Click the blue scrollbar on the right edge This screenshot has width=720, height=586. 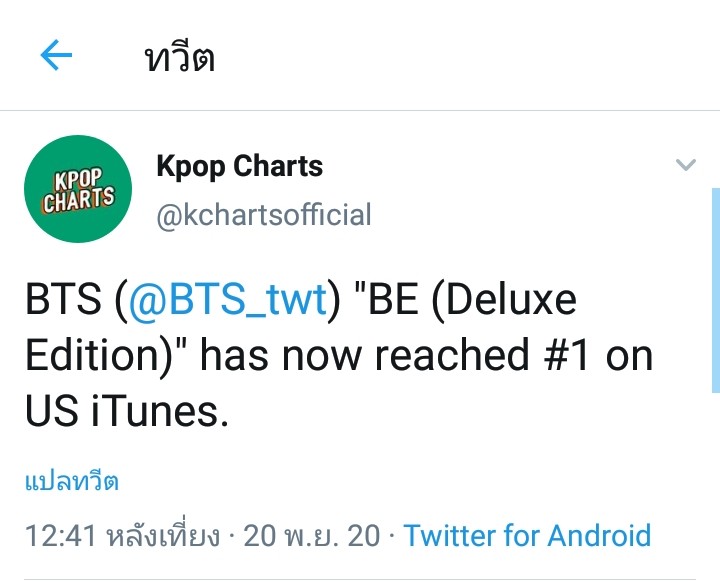(714, 290)
